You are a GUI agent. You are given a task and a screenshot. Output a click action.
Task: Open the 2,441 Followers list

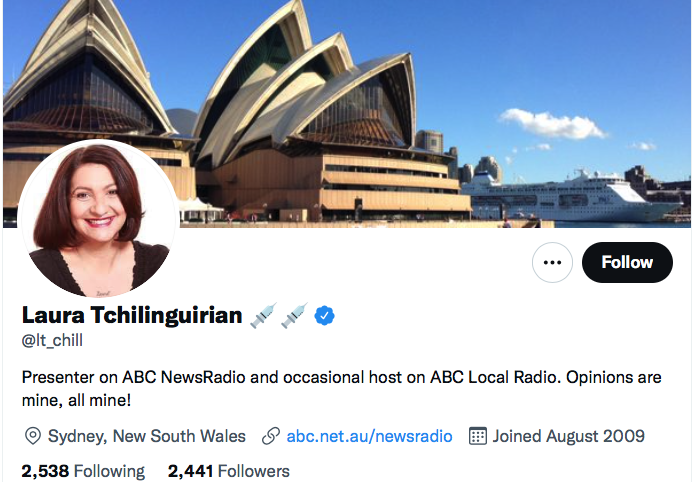point(229,471)
